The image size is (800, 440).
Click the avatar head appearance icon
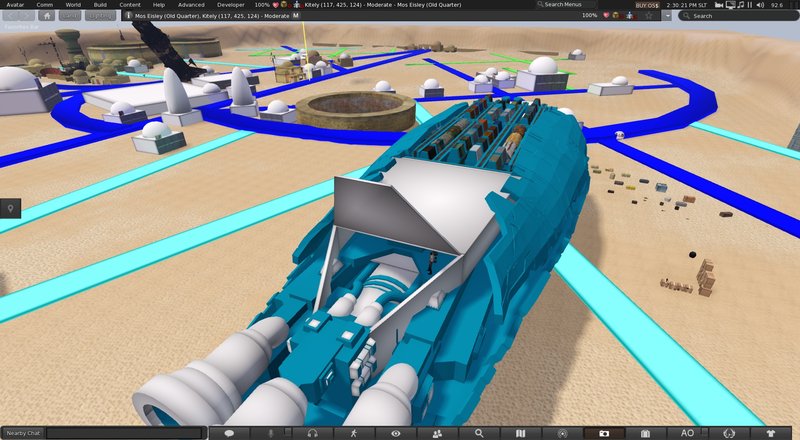(729, 433)
